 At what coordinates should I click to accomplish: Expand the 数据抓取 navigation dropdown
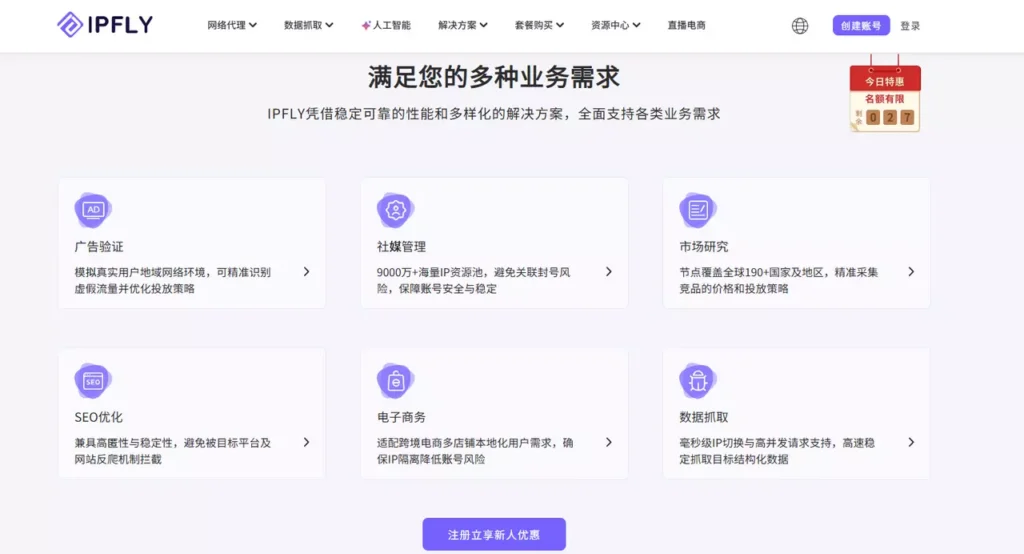(x=308, y=25)
